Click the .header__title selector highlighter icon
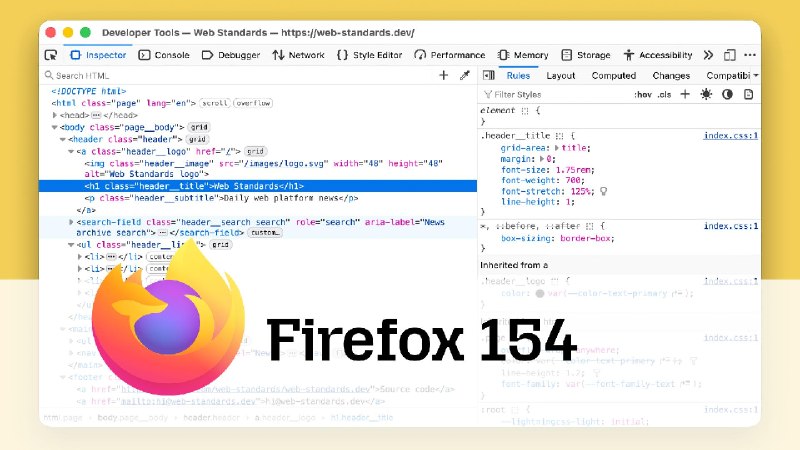 tap(560, 136)
